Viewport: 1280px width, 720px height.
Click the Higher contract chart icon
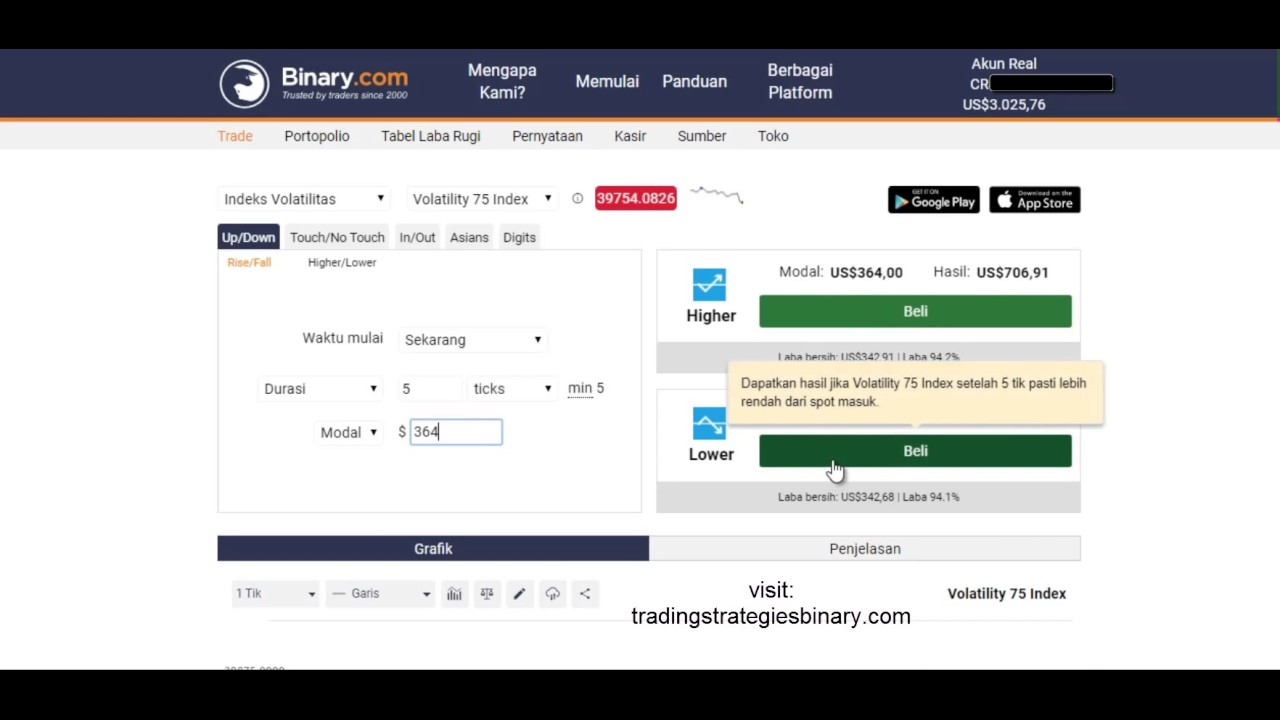point(709,285)
